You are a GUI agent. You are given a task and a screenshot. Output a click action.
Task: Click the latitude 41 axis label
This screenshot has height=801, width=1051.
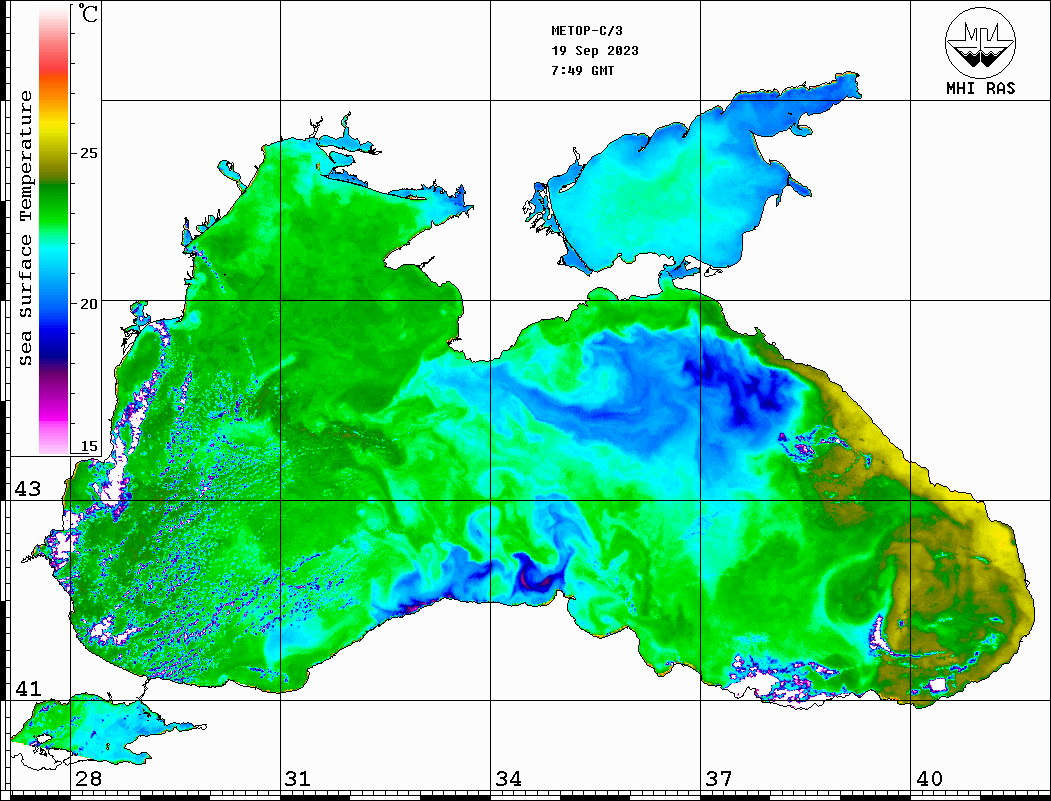28,688
